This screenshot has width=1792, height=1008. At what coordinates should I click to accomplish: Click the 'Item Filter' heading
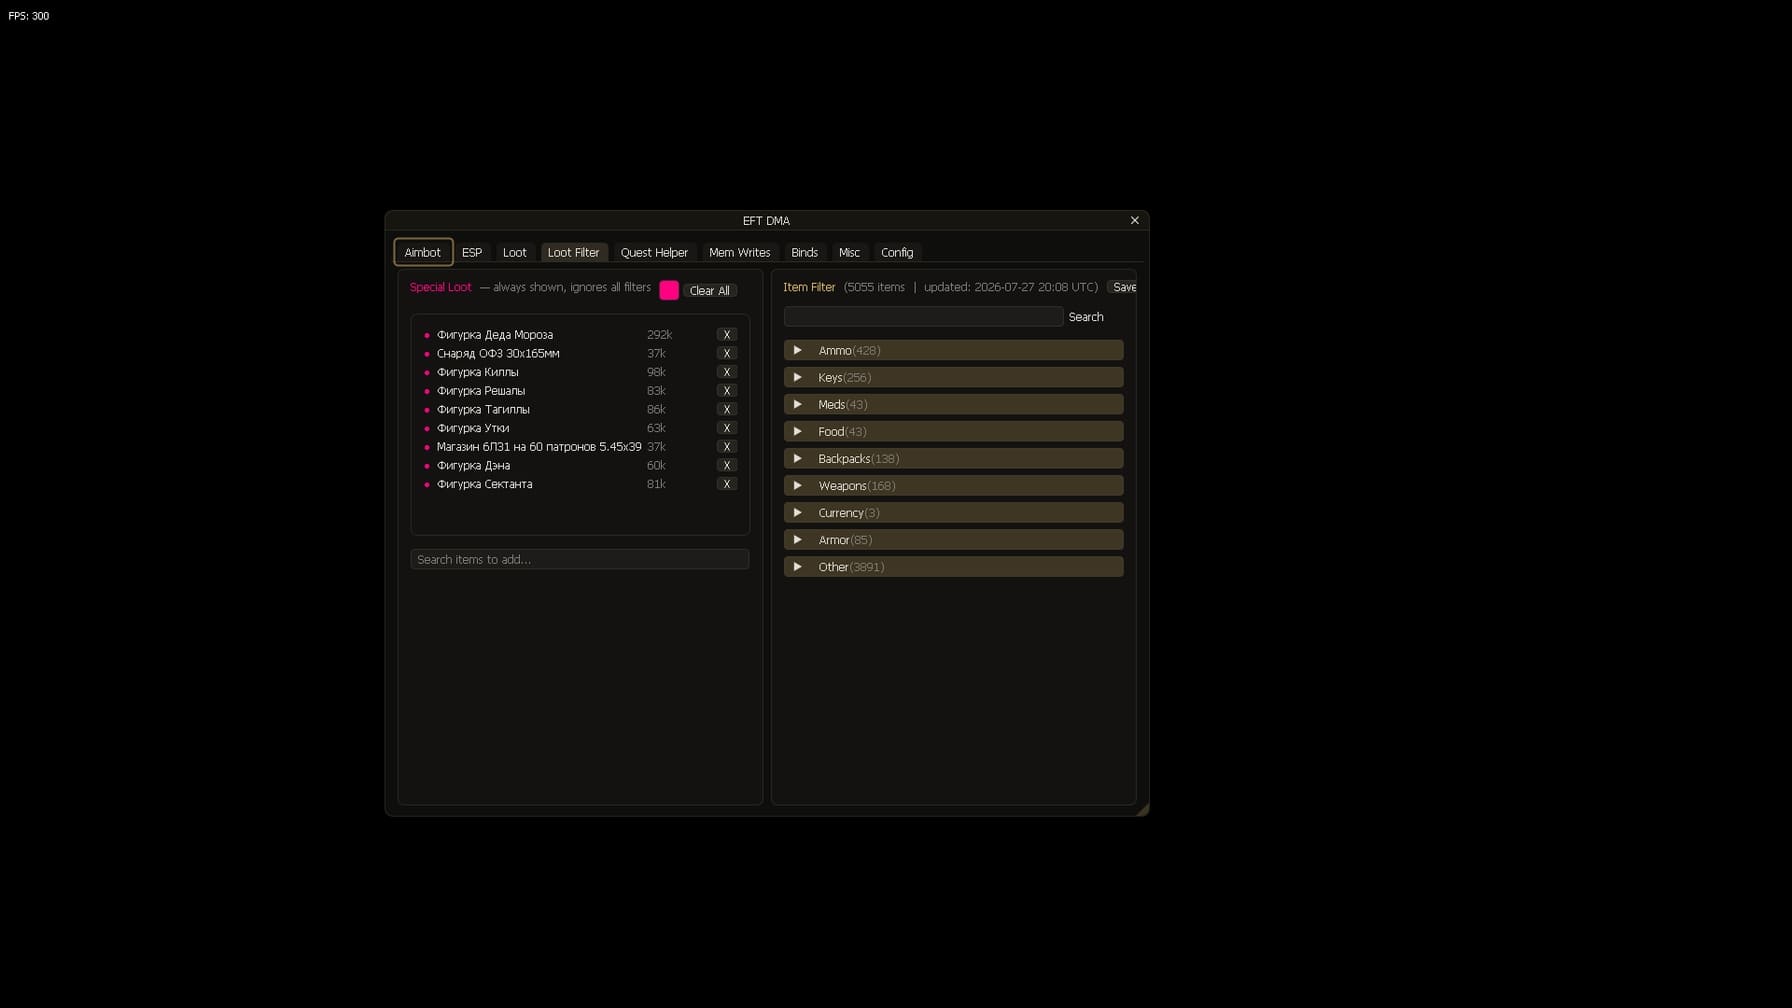[x=809, y=287]
